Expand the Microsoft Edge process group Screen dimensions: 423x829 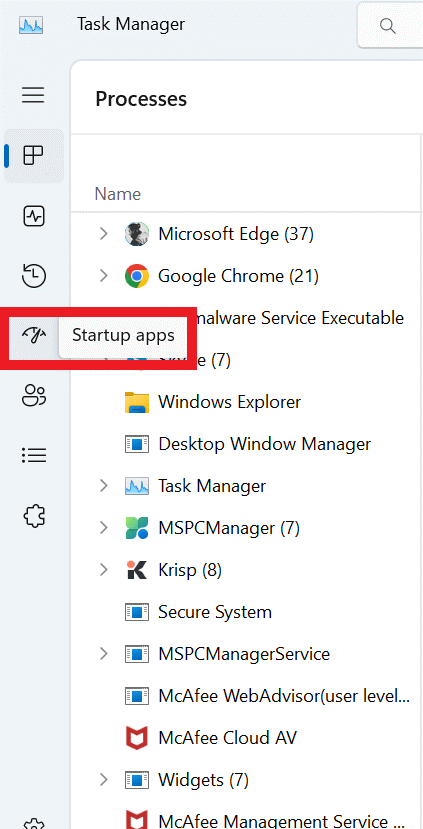(104, 233)
